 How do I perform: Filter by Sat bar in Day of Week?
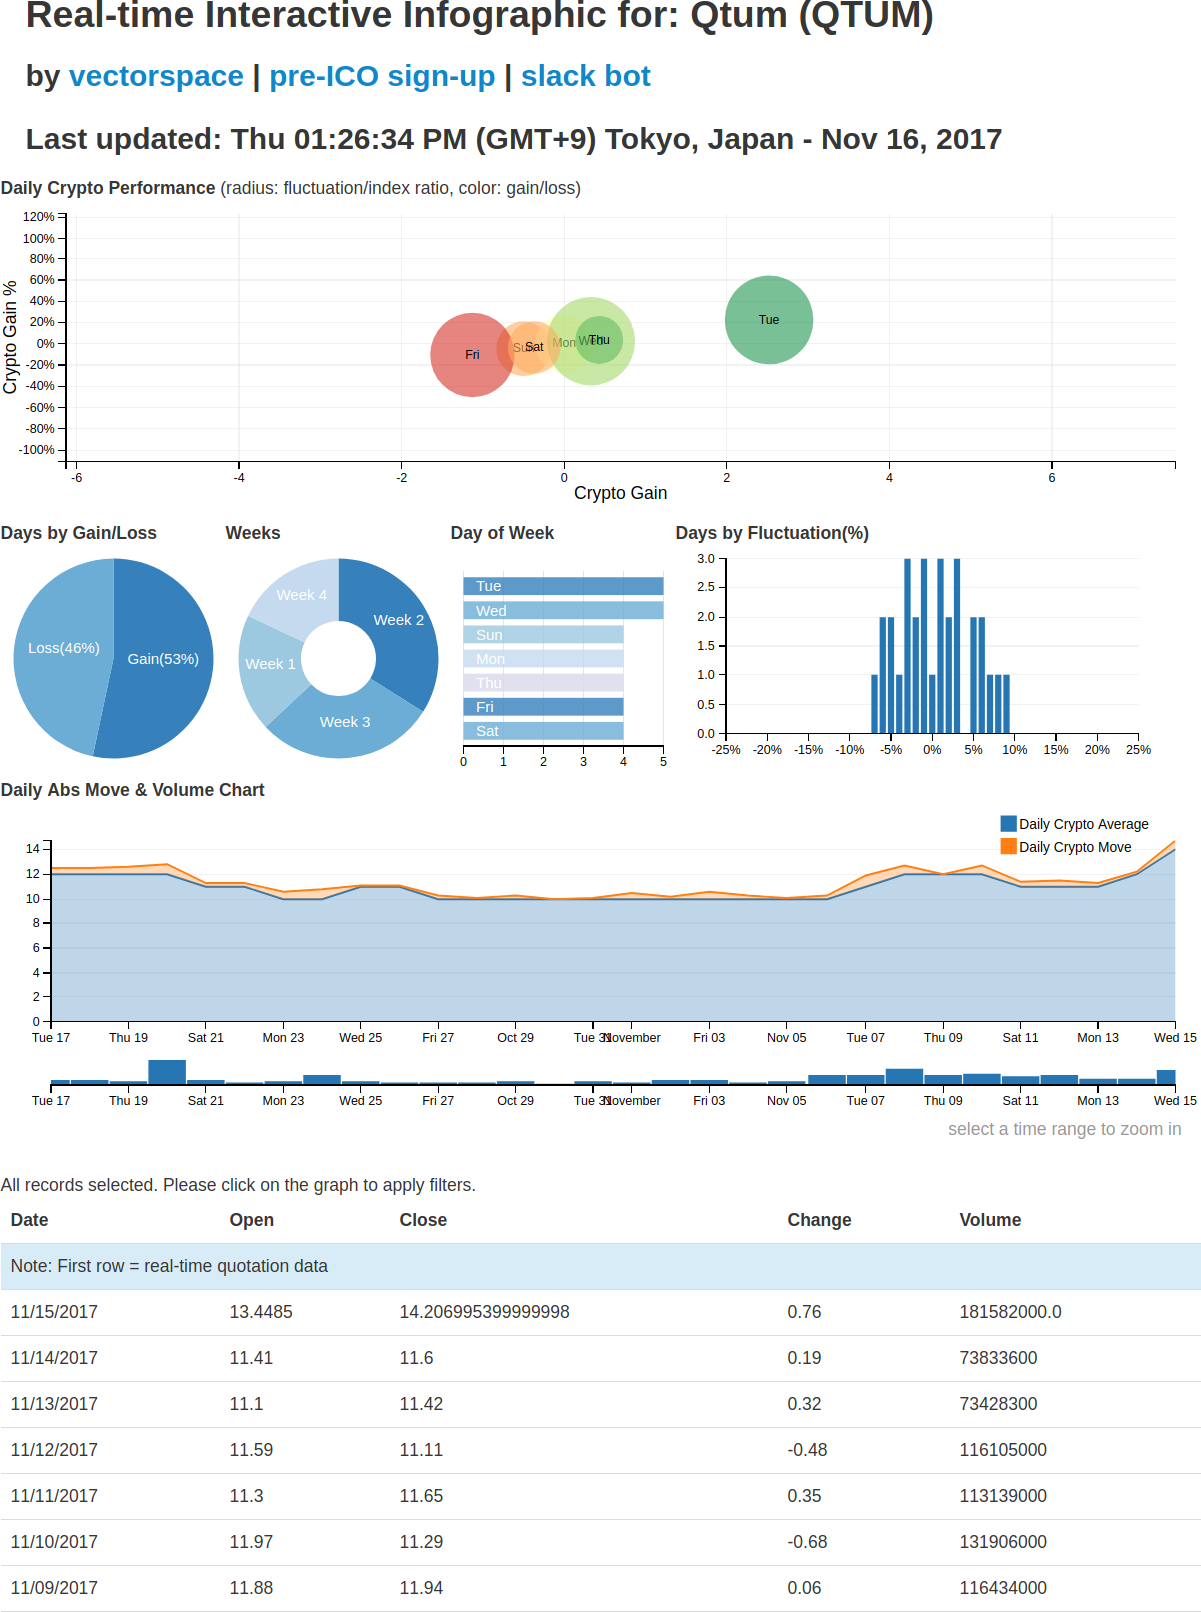543,730
